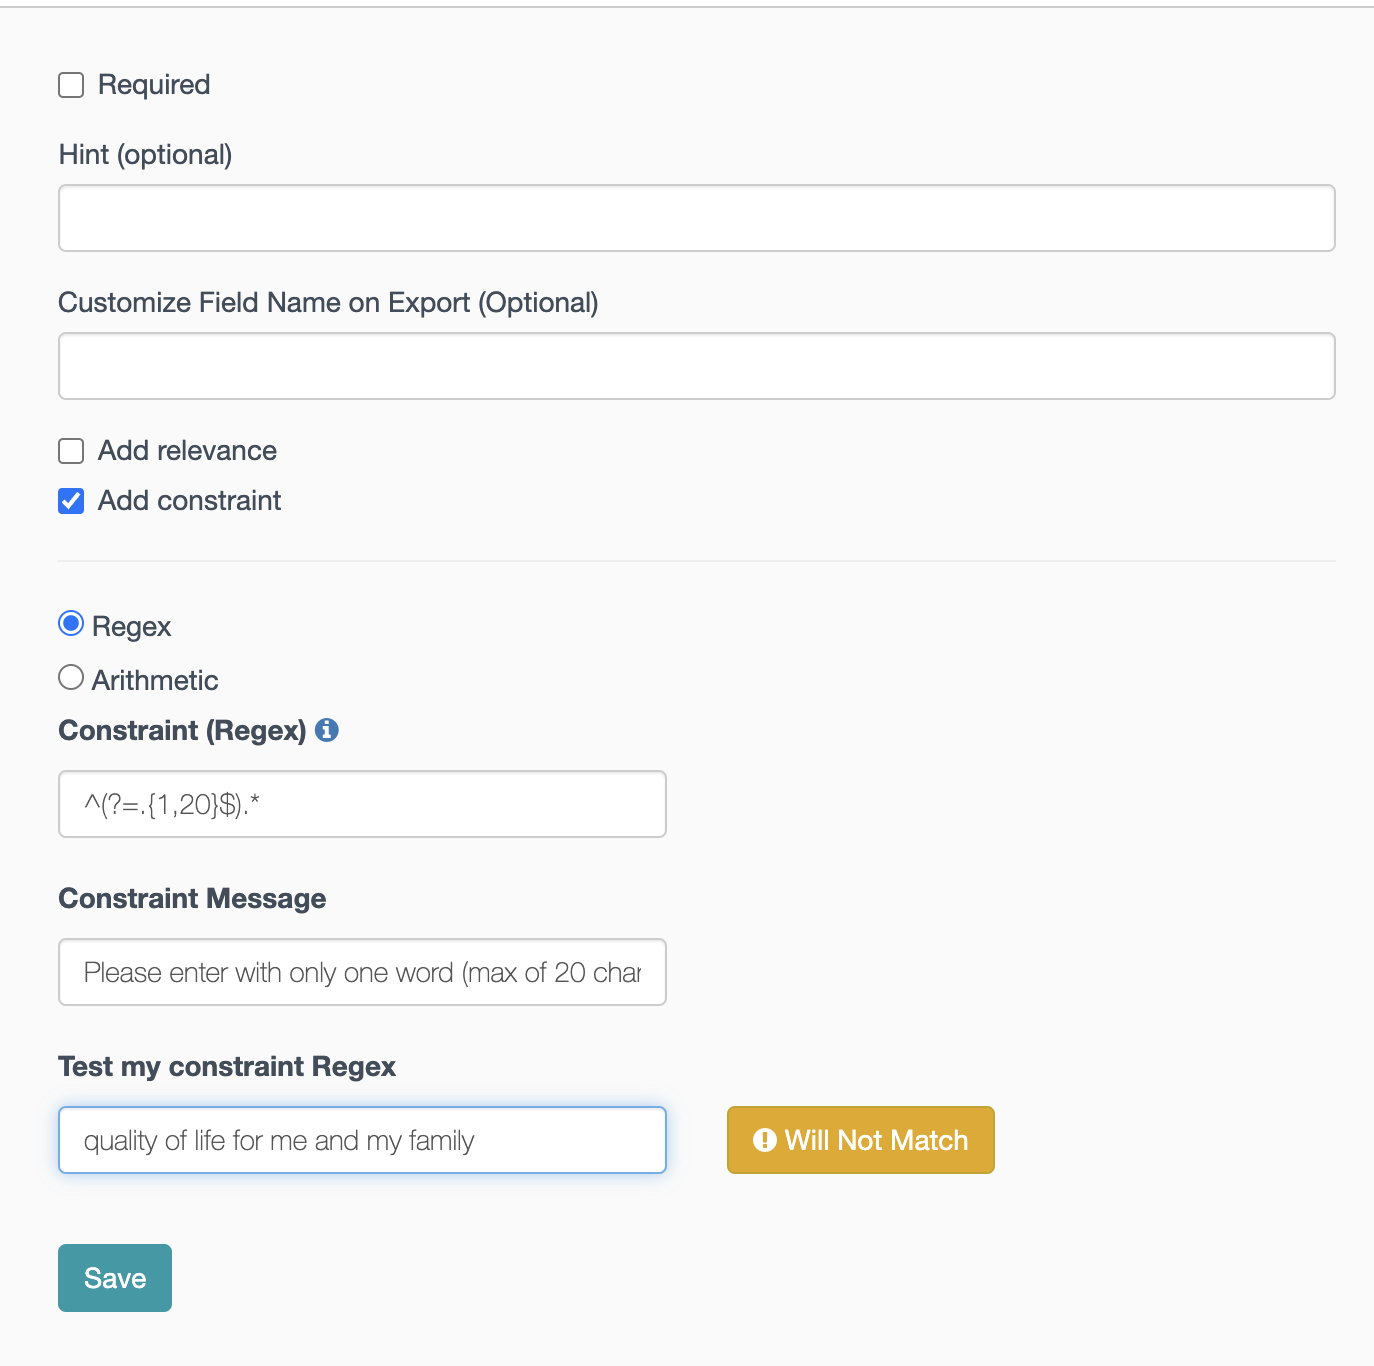Click the "Required" label text
Screen dimensions: 1374x1366
(x=154, y=85)
